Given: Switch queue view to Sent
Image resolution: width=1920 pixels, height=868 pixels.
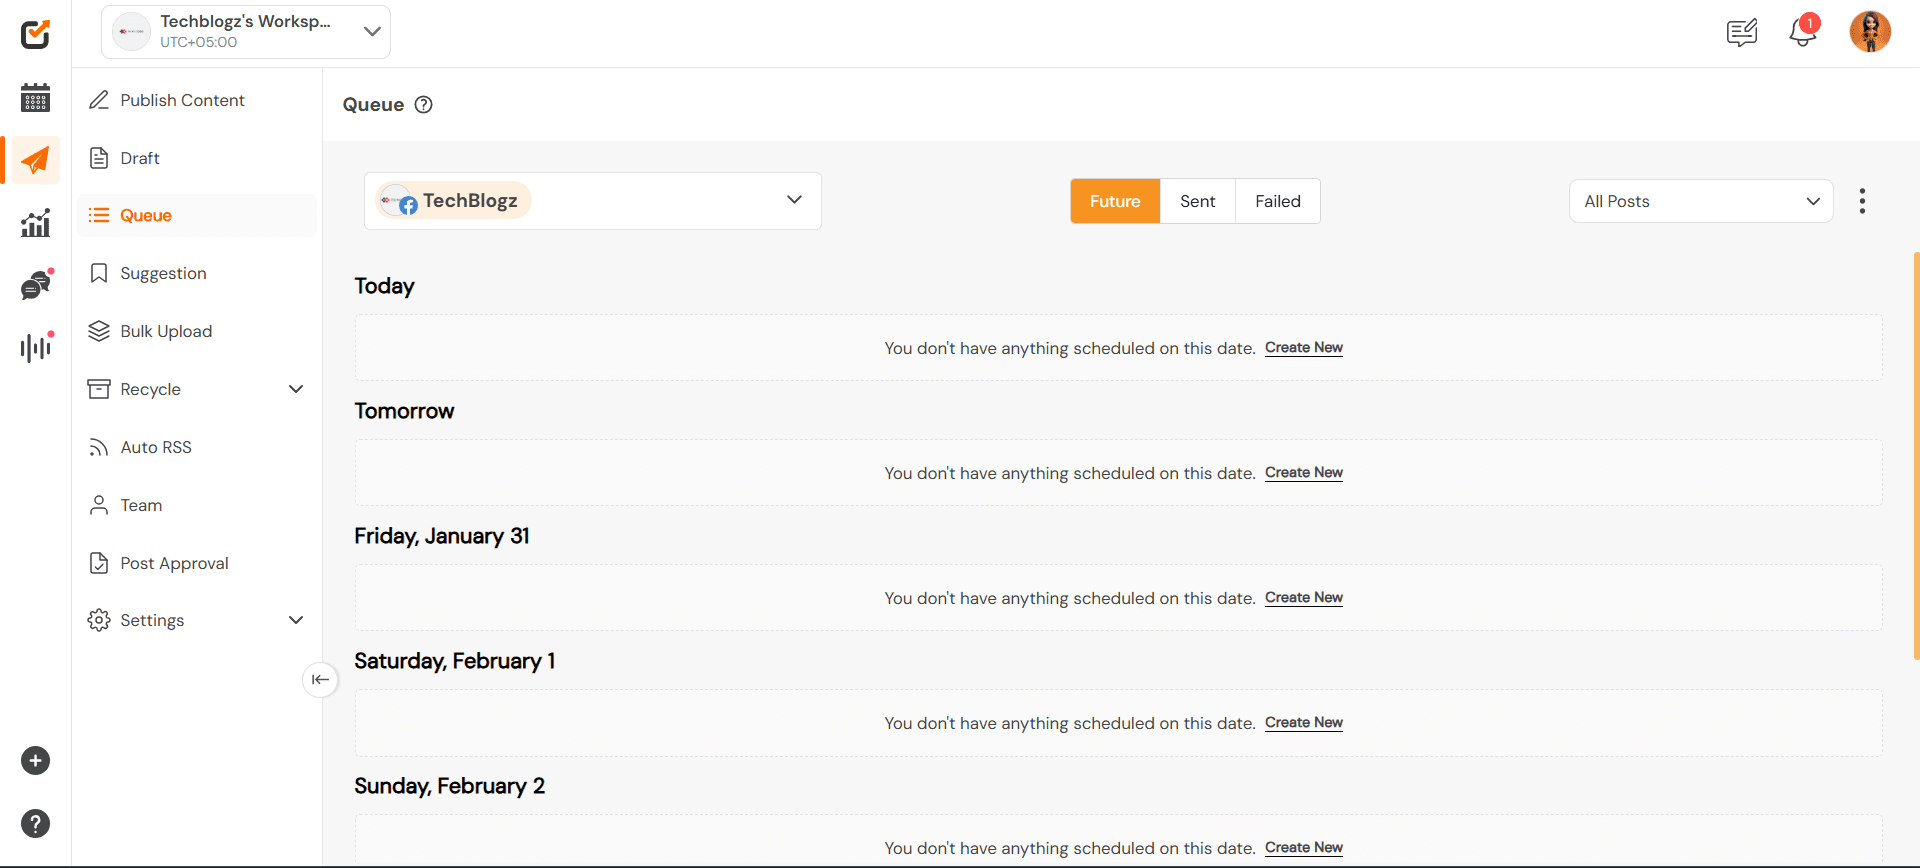Looking at the screenshot, I should point(1197,201).
